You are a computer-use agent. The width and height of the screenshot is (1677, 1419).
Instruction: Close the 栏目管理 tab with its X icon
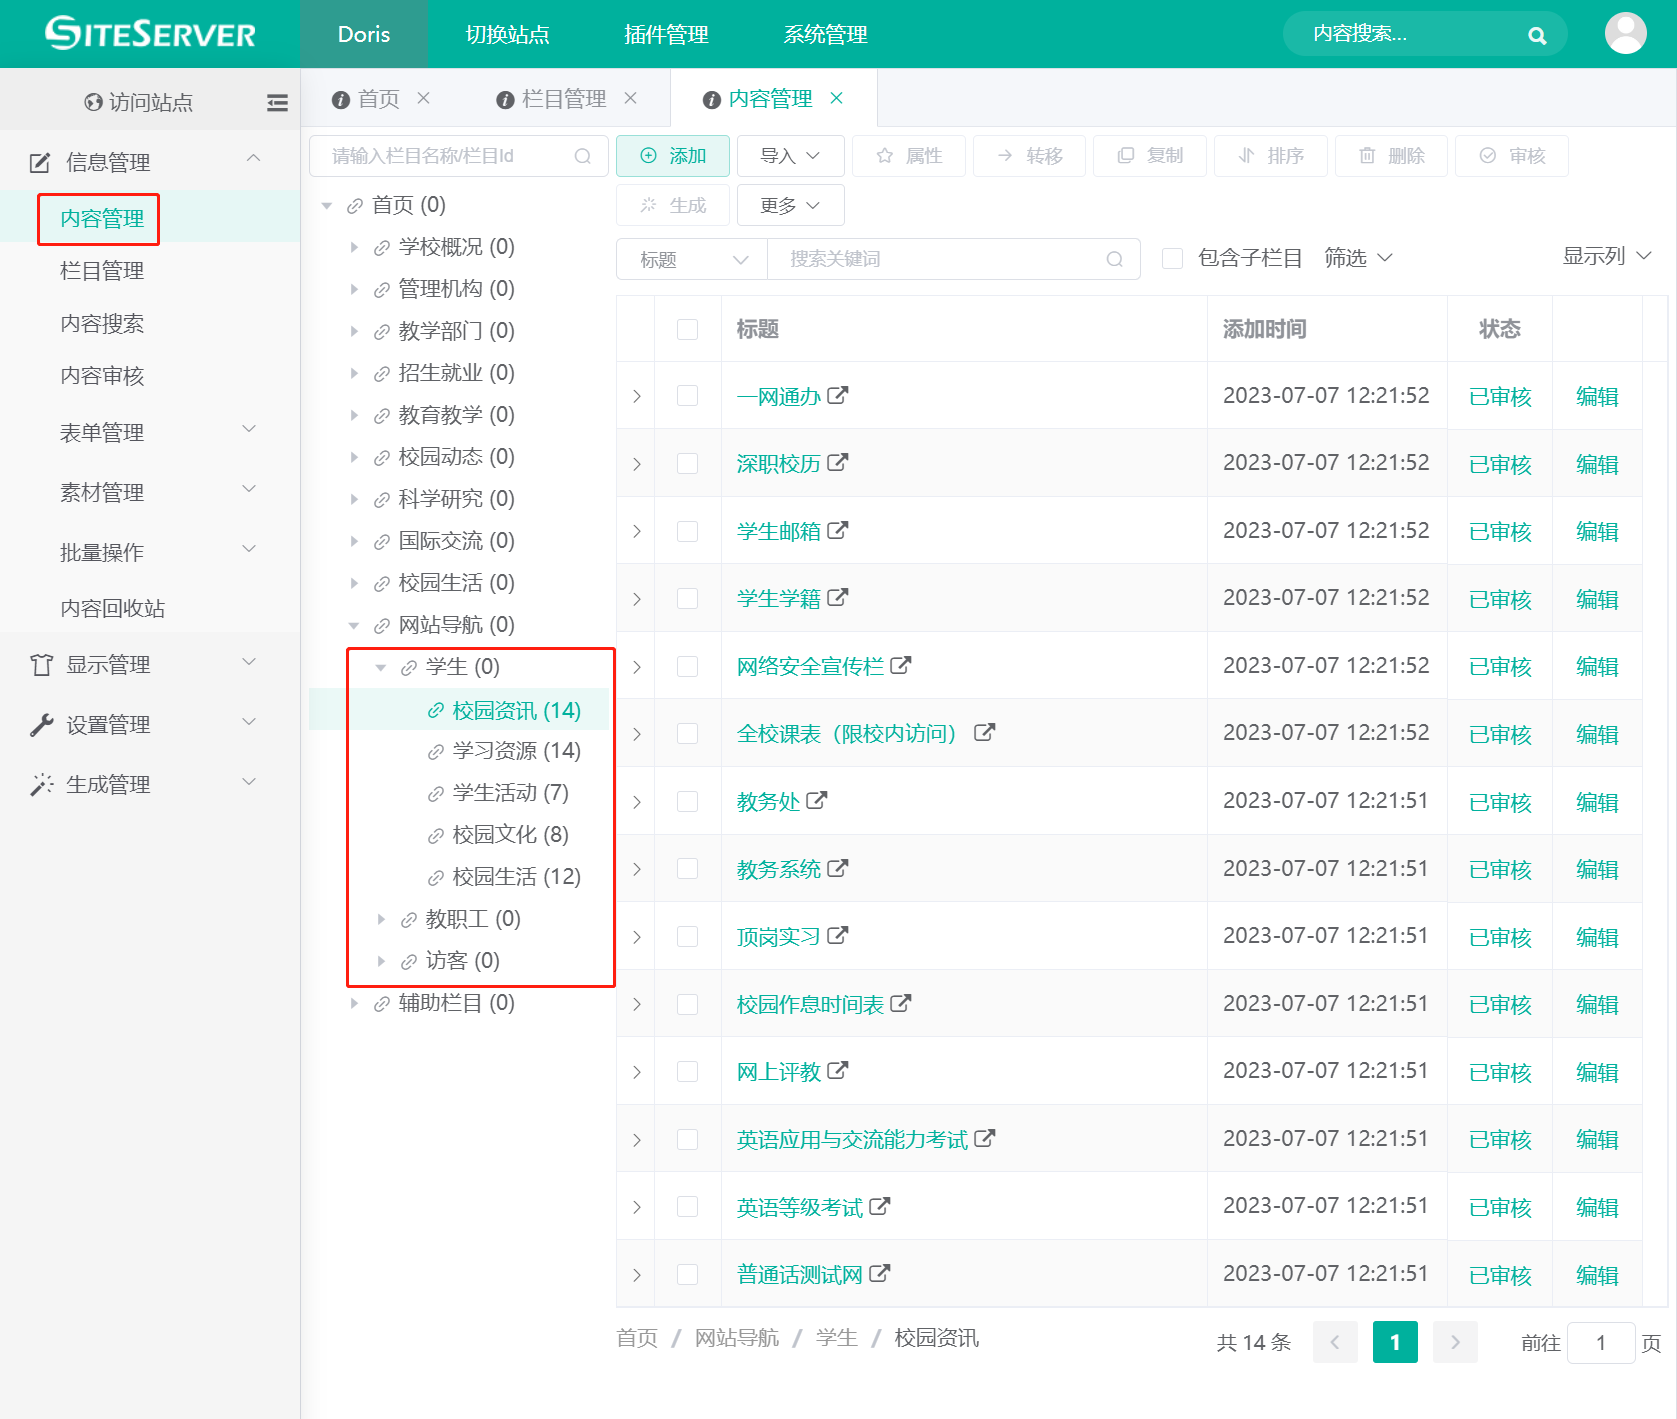pos(631,98)
